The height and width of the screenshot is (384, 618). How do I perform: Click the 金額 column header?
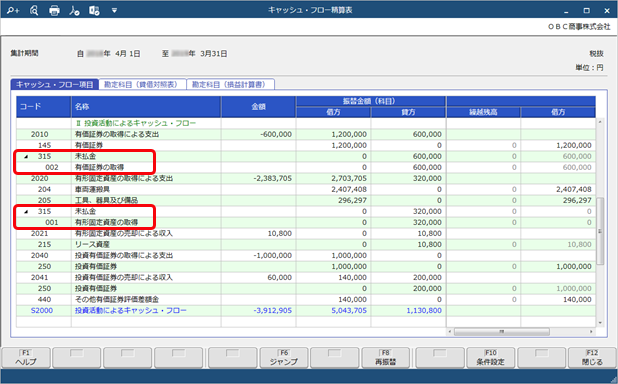coord(259,106)
